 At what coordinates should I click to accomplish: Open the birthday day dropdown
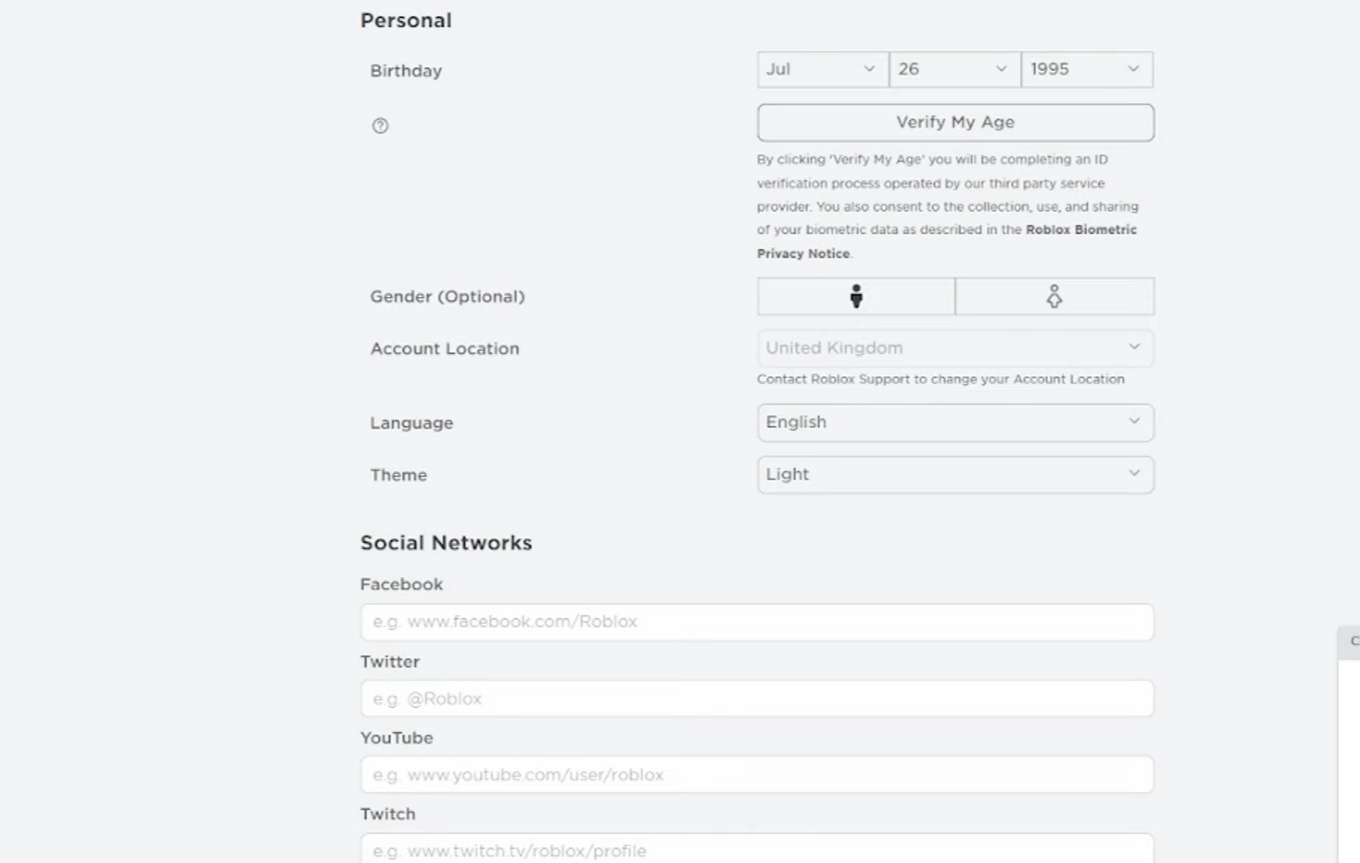coord(954,70)
